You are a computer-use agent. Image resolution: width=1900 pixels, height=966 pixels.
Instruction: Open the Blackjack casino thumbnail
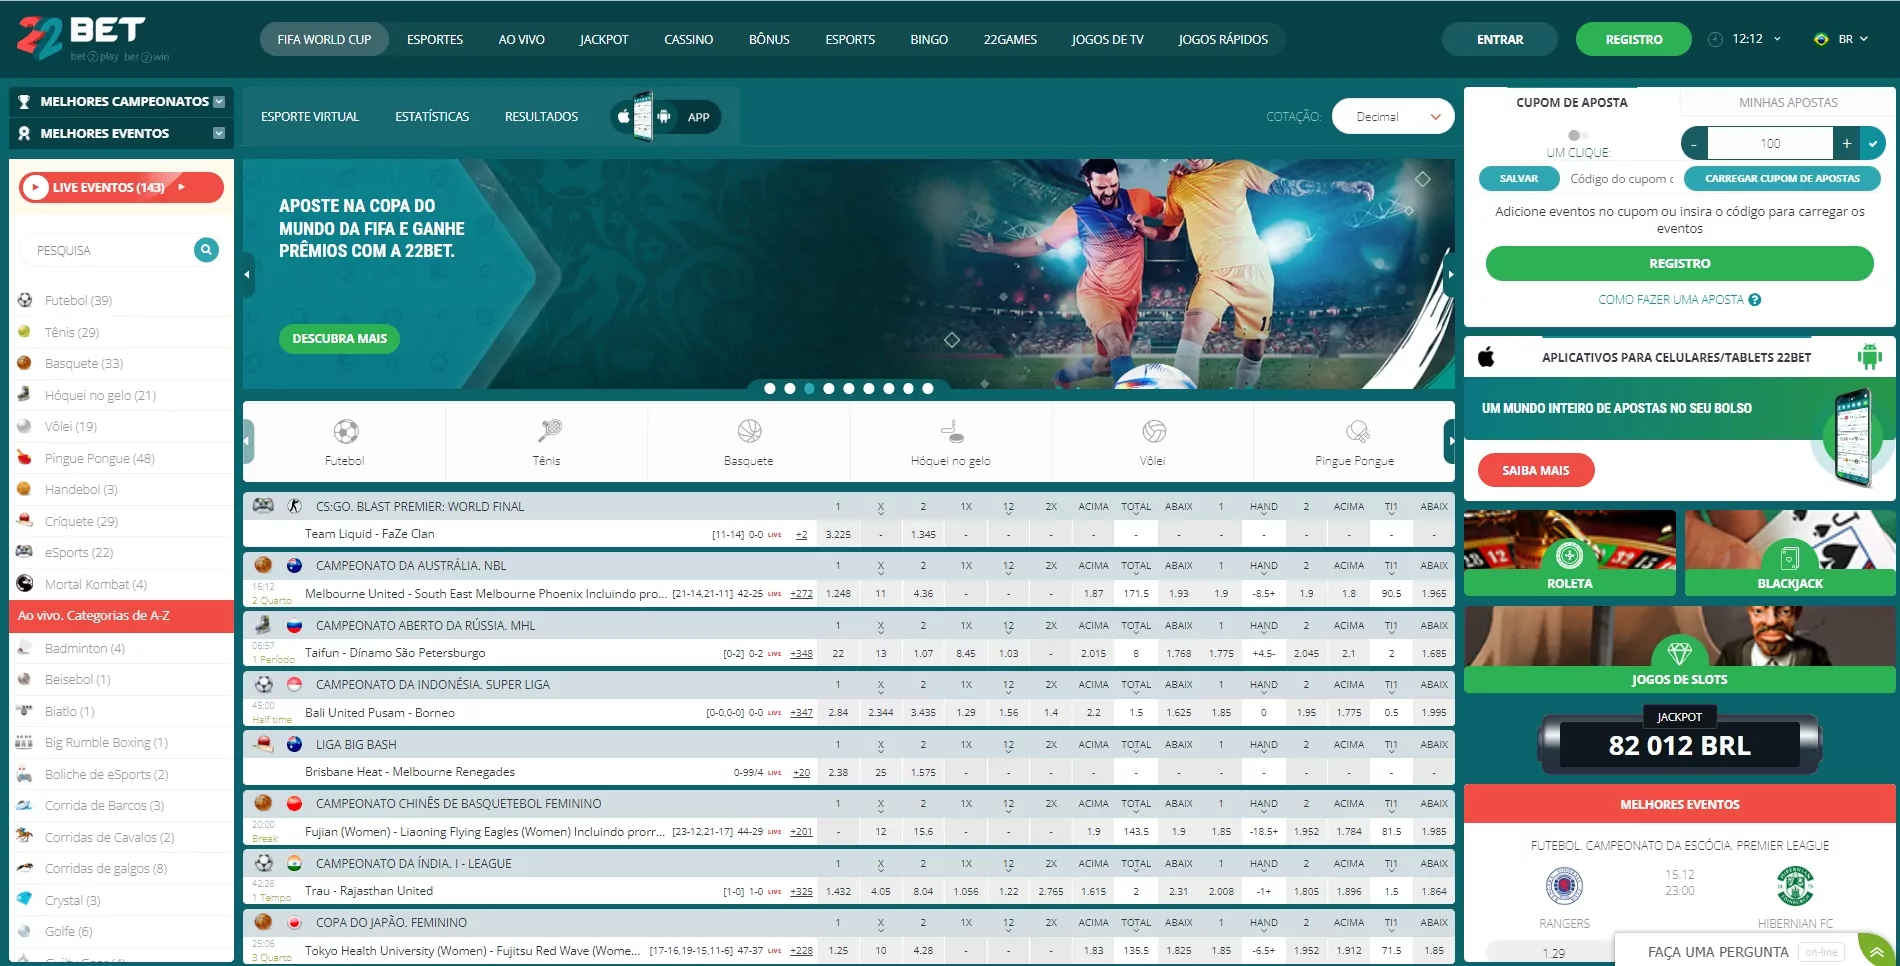pos(1790,553)
